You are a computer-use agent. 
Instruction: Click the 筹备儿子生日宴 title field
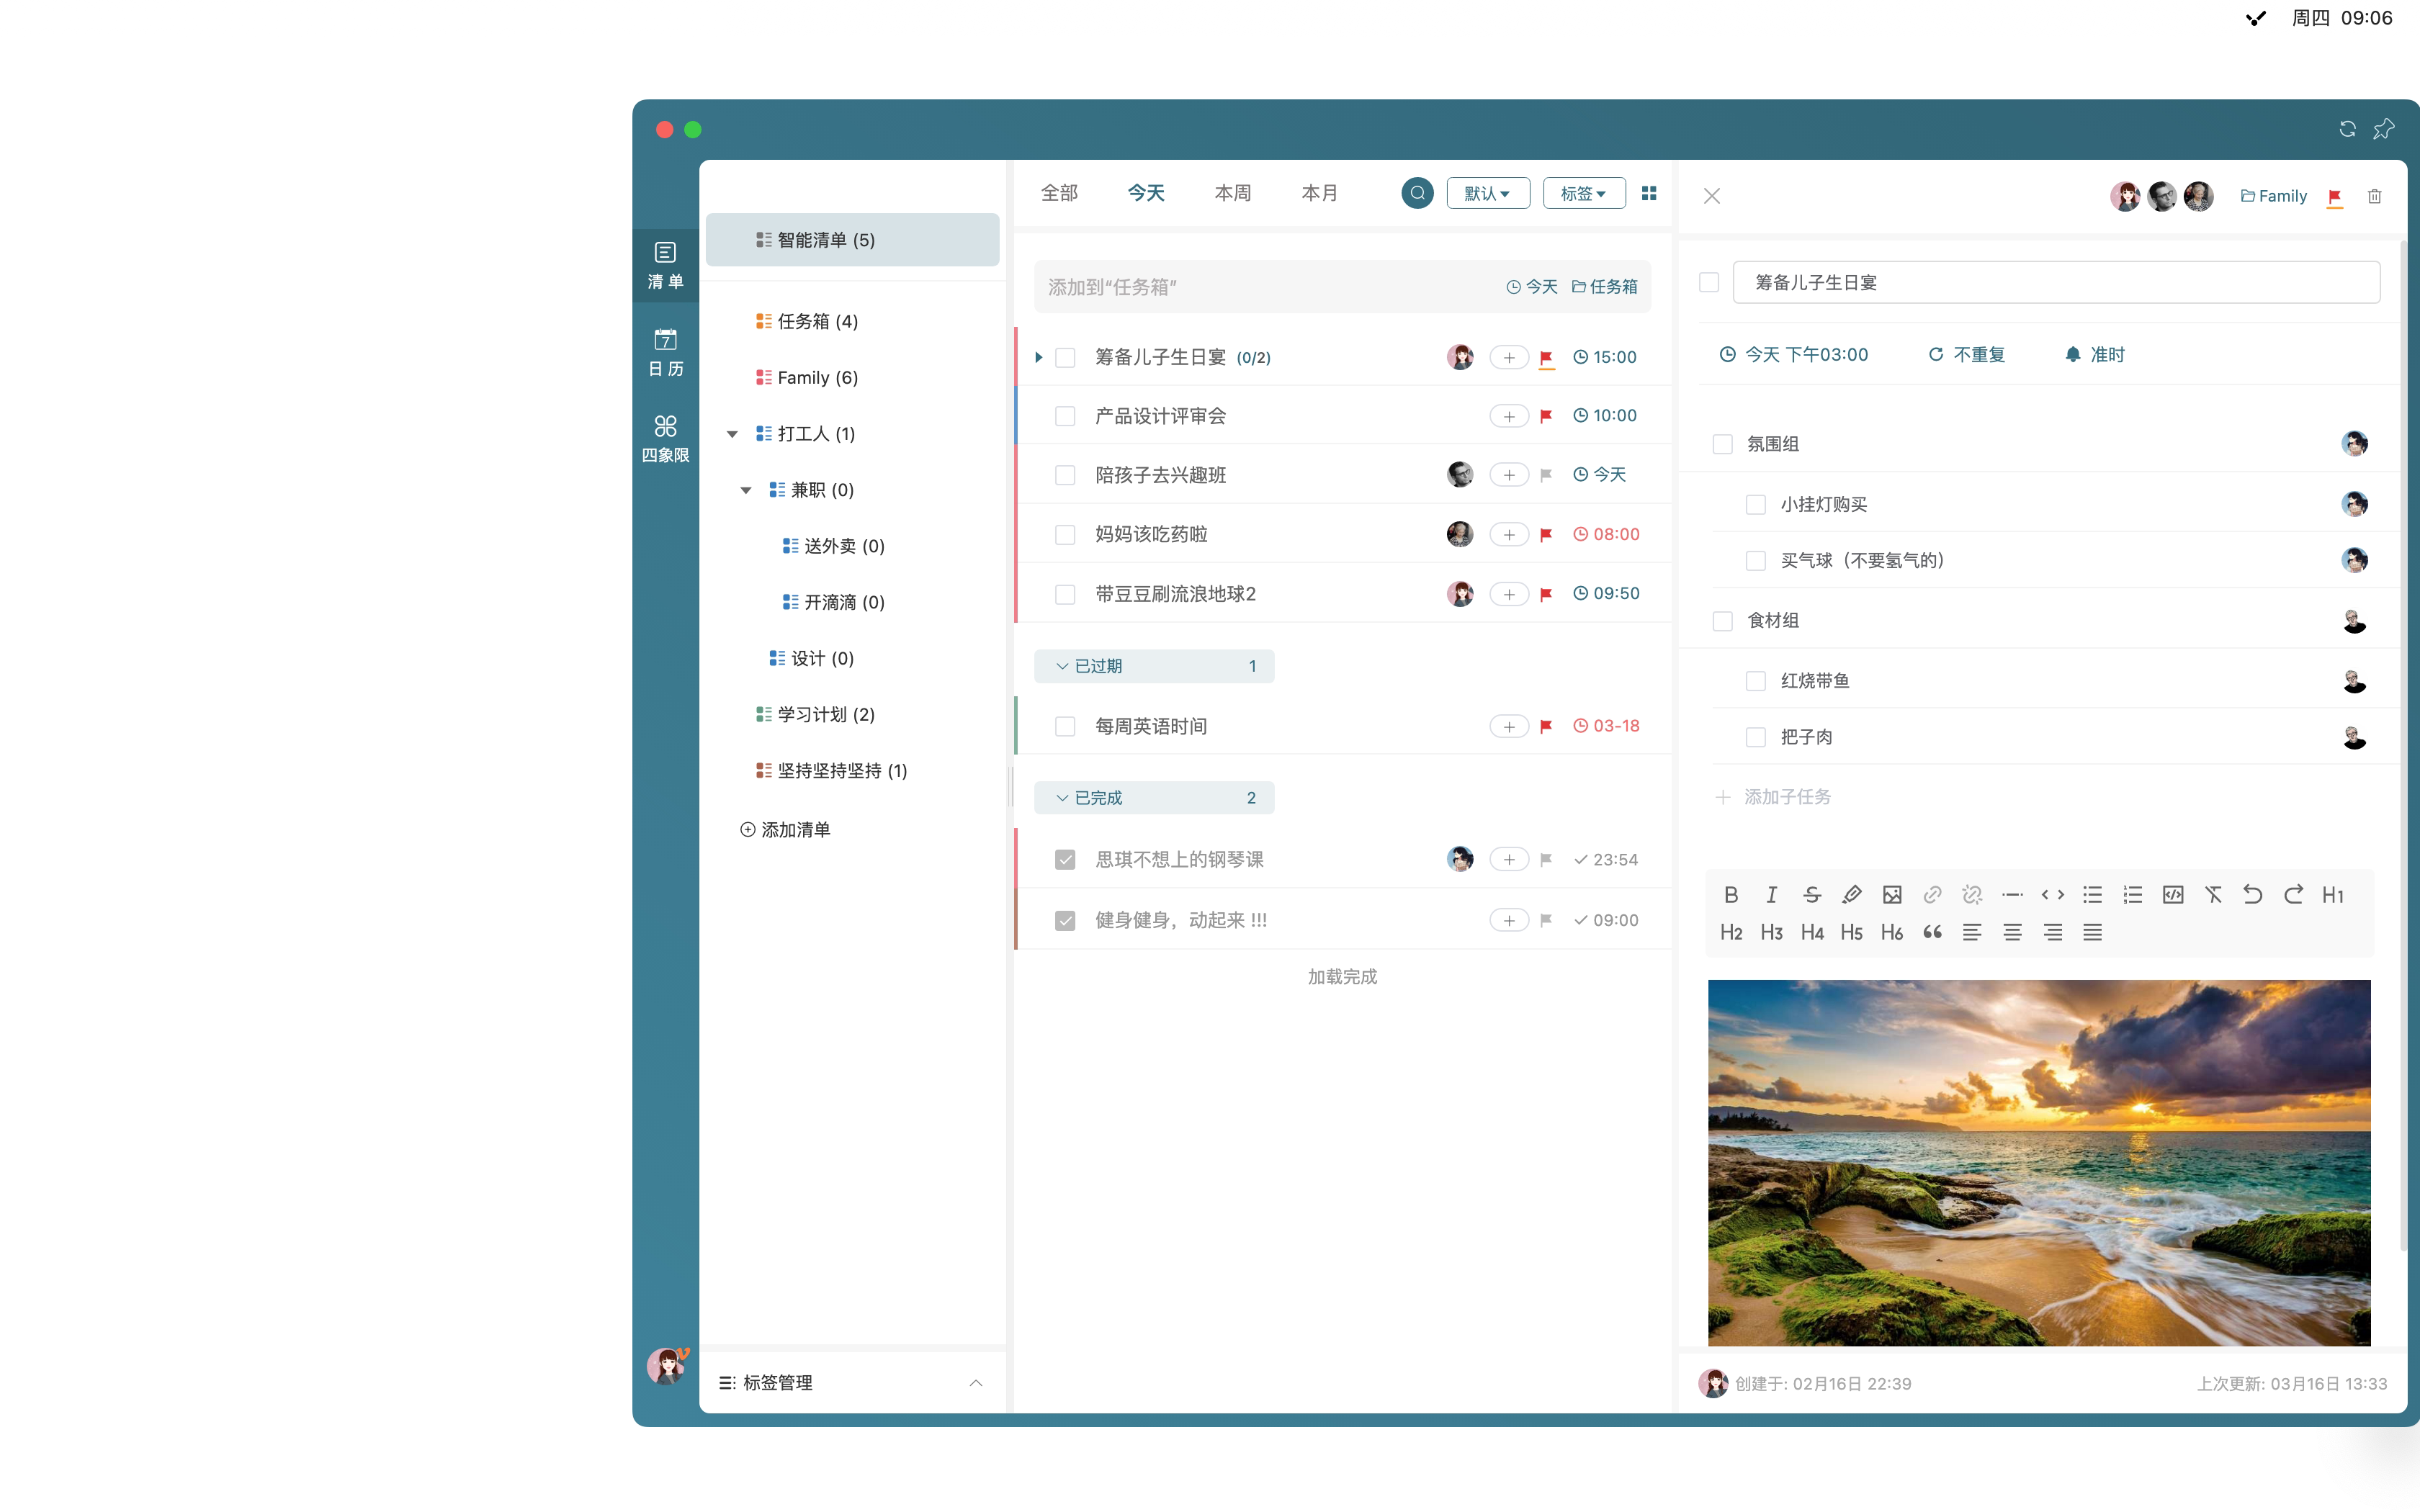click(2056, 283)
